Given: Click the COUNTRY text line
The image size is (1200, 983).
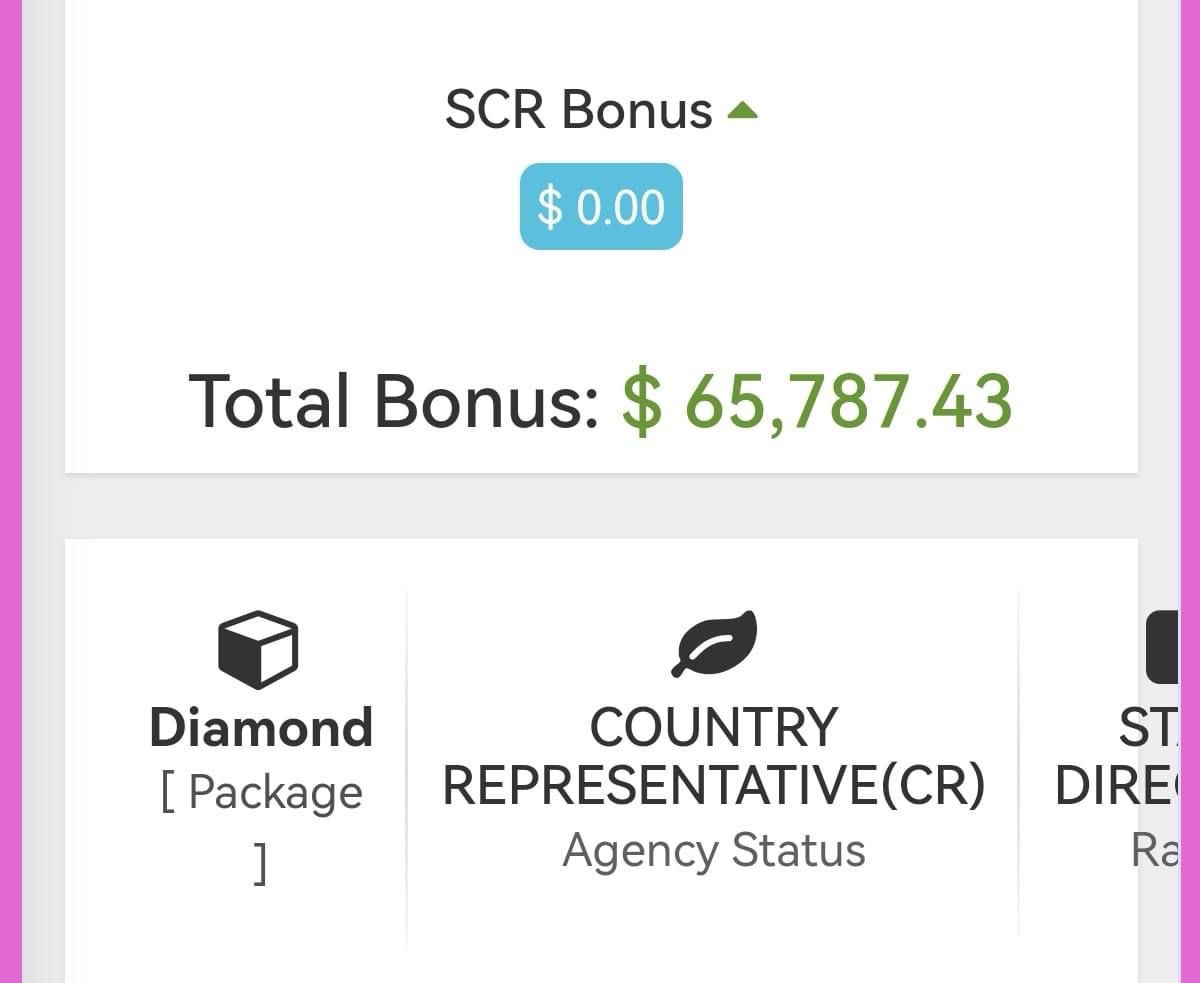Looking at the screenshot, I should (713, 727).
